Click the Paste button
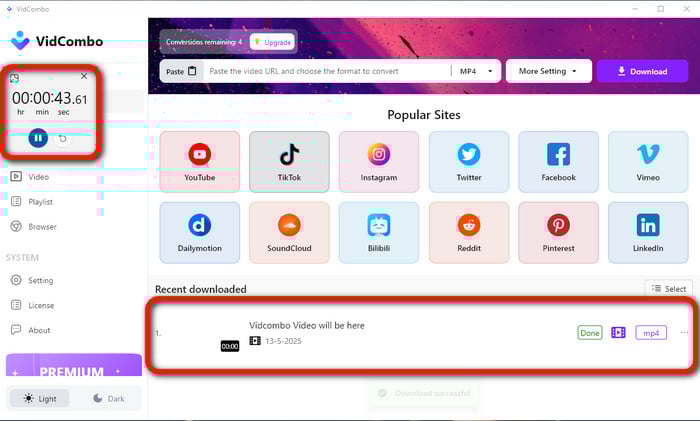 pos(181,71)
